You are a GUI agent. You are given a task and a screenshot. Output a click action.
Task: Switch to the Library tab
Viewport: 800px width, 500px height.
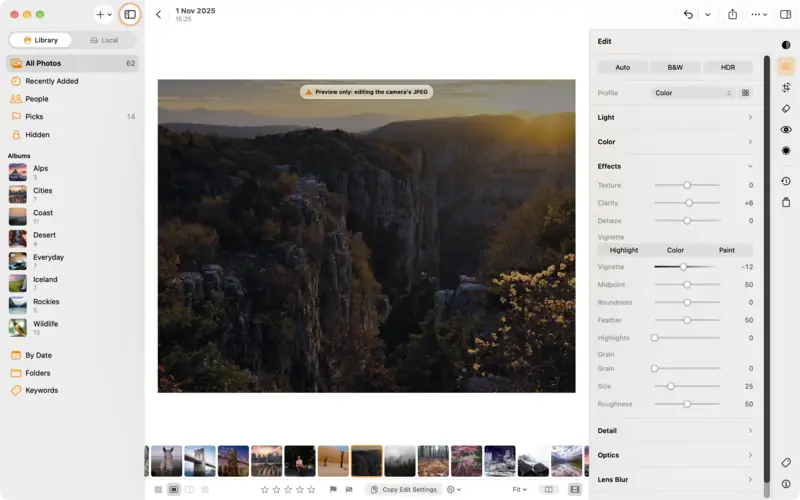(x=41, y=40)
